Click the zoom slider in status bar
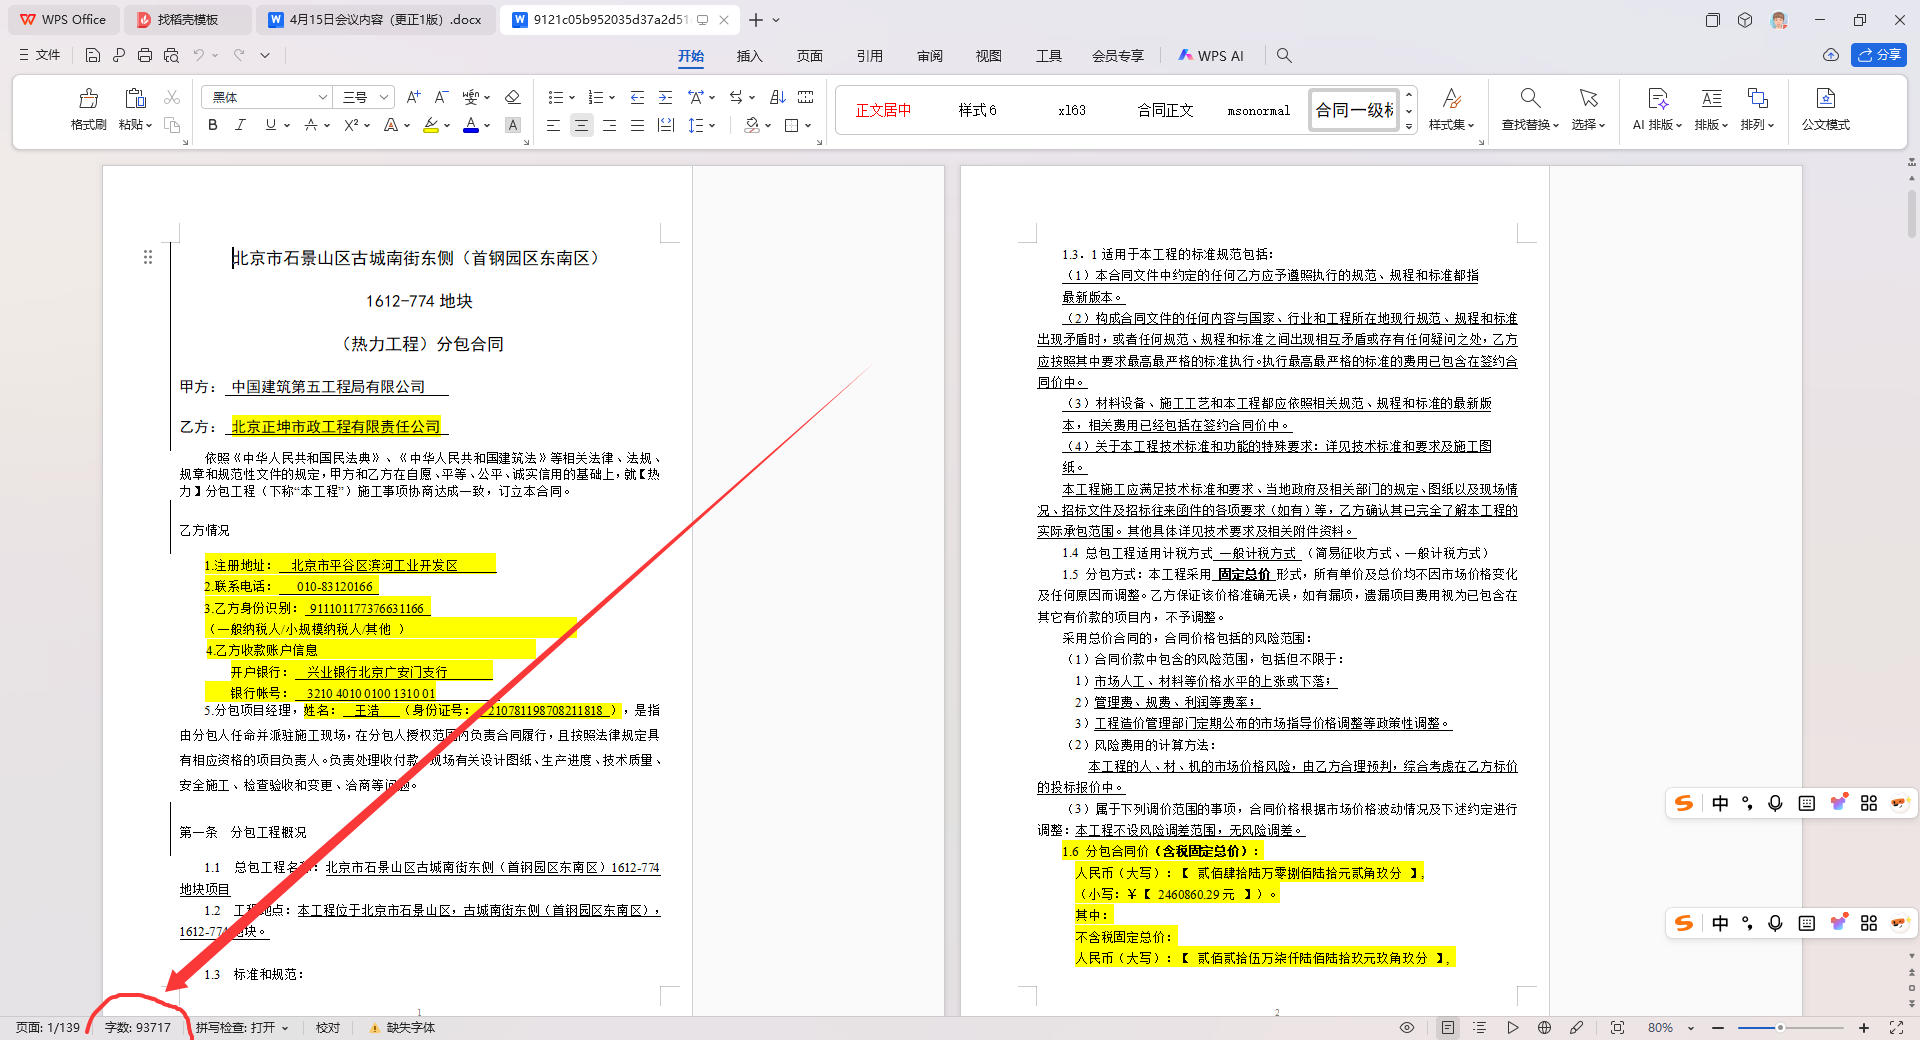The height and width of the screenshot is (1040, 1920). (1791, 1028)
